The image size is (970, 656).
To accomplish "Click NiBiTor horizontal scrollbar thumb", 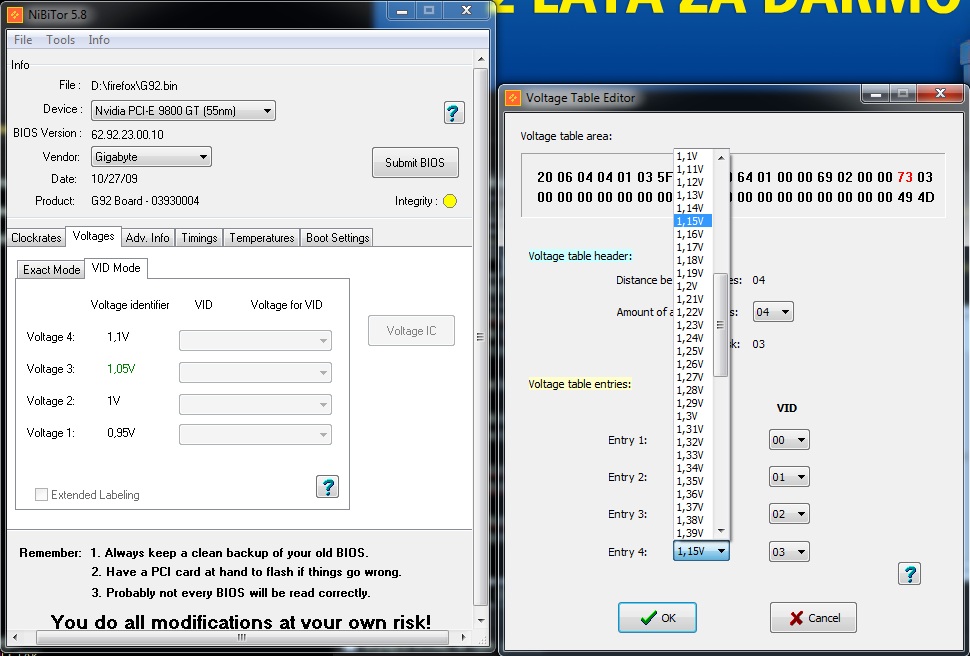I will [x=242, y=637].
